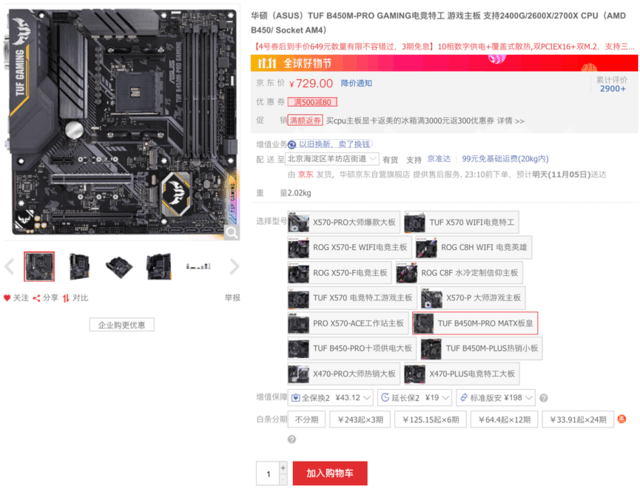Click the question mark below 不分期

291,439
